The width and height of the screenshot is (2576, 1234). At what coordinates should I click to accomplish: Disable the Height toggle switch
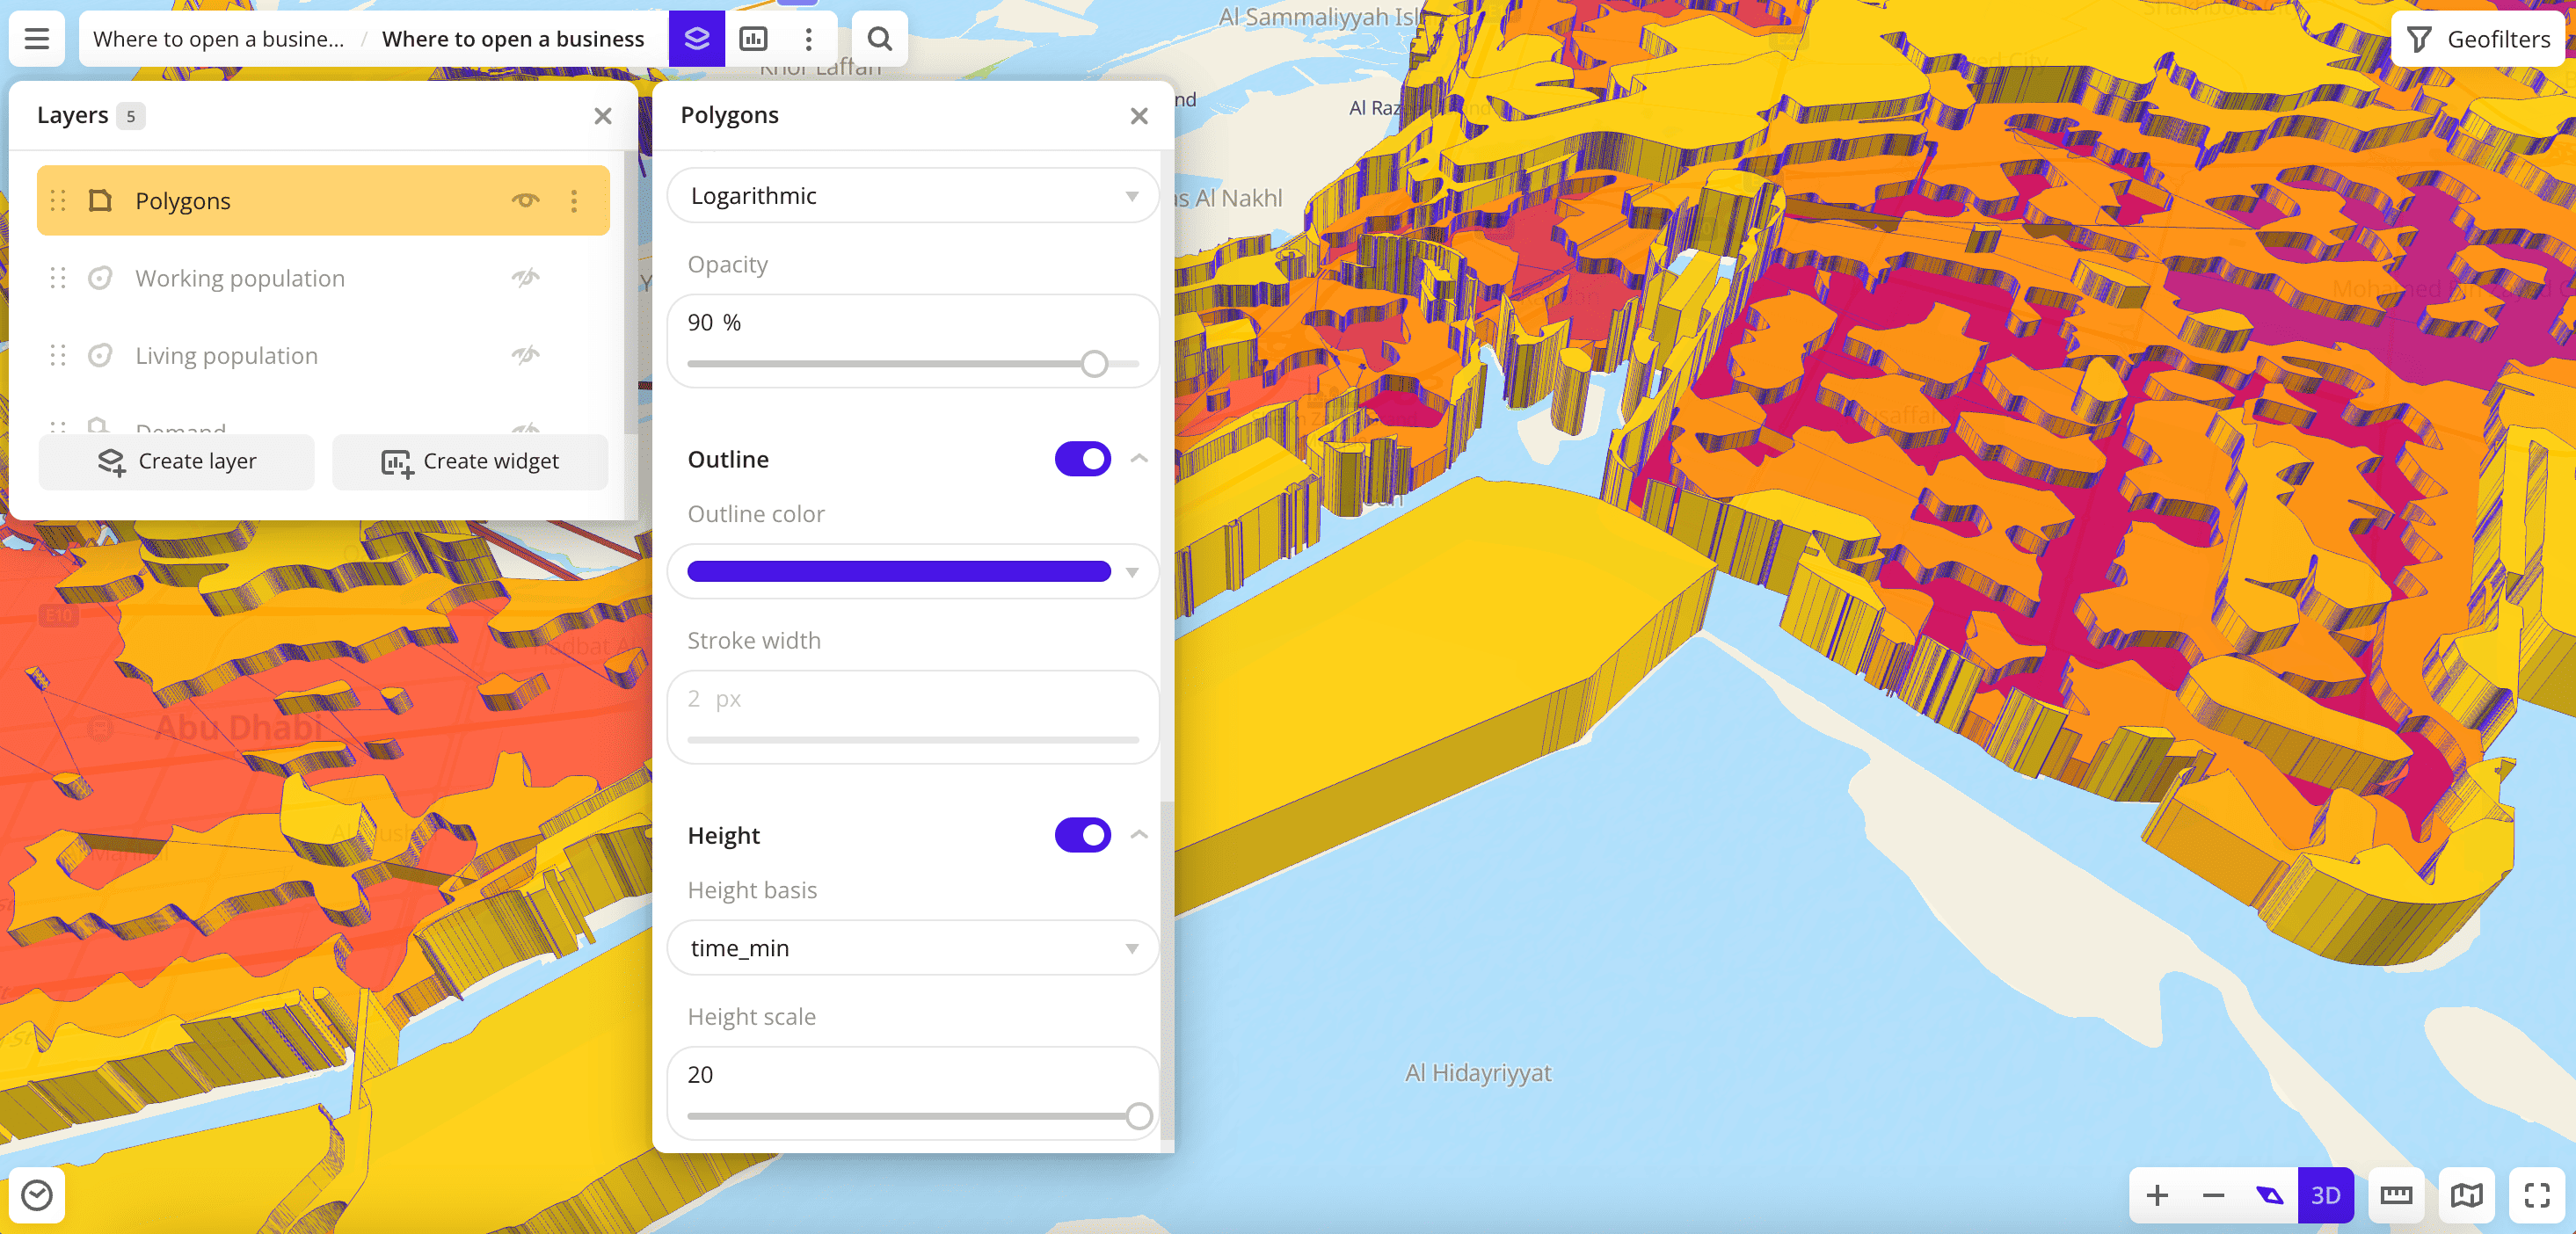coord(1082,835)
